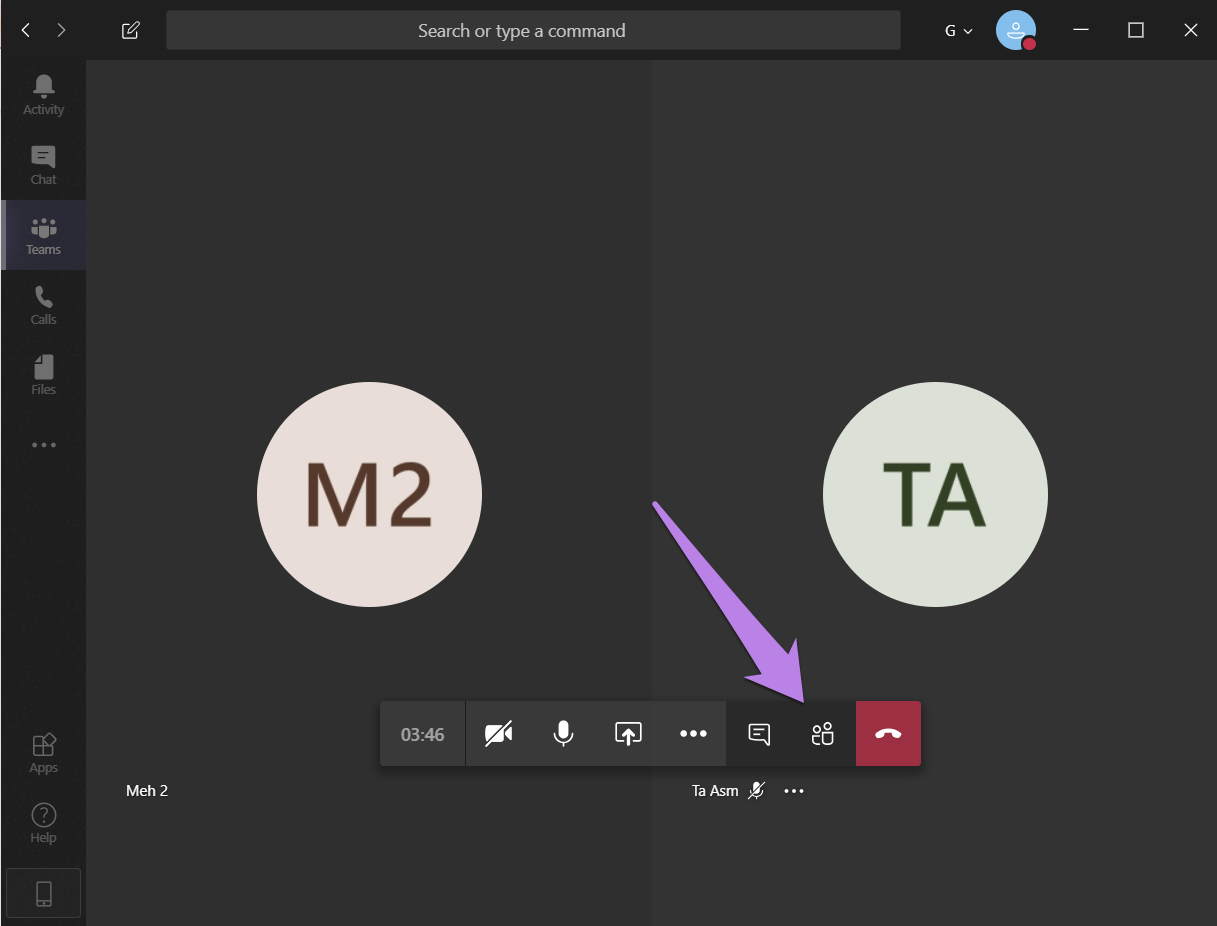Show participants panel in call toolbar

[x=822, y=734]
